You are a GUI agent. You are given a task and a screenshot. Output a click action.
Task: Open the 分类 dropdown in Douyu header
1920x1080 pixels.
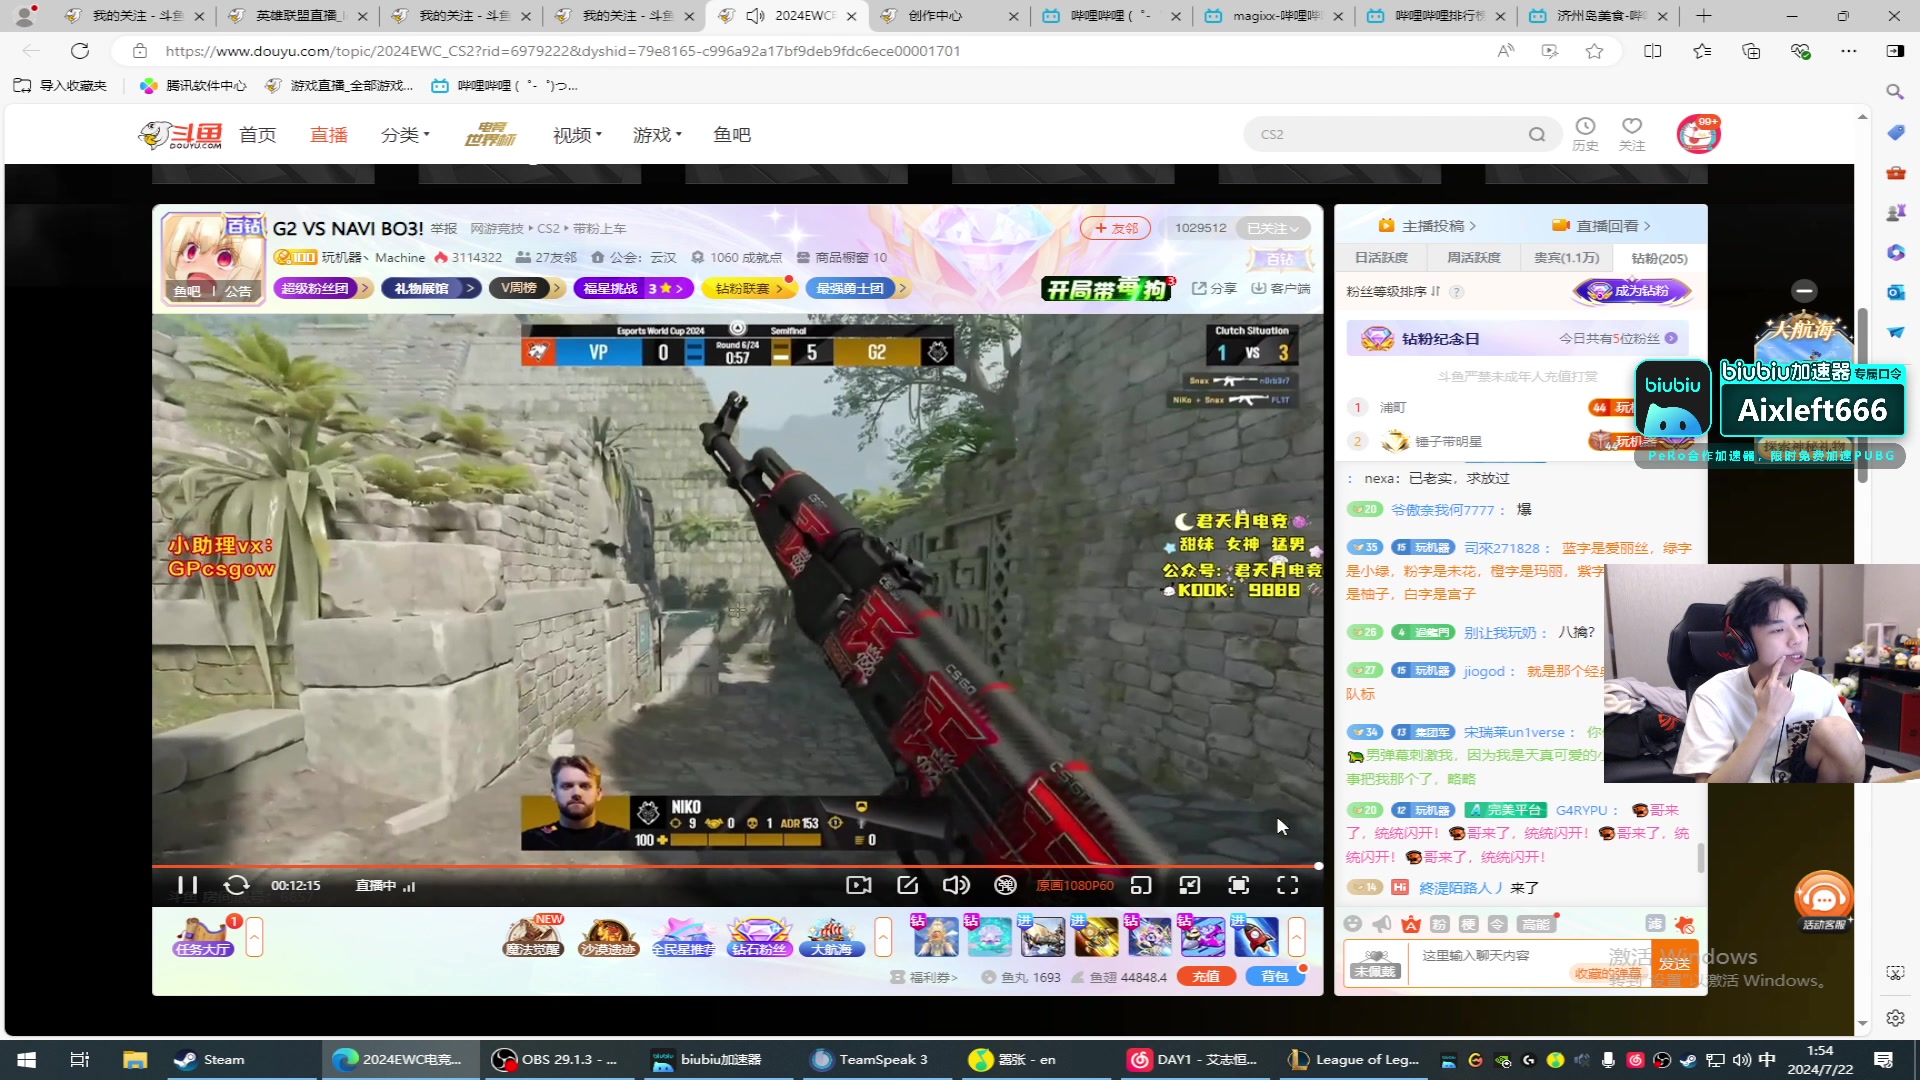(405, 135)
